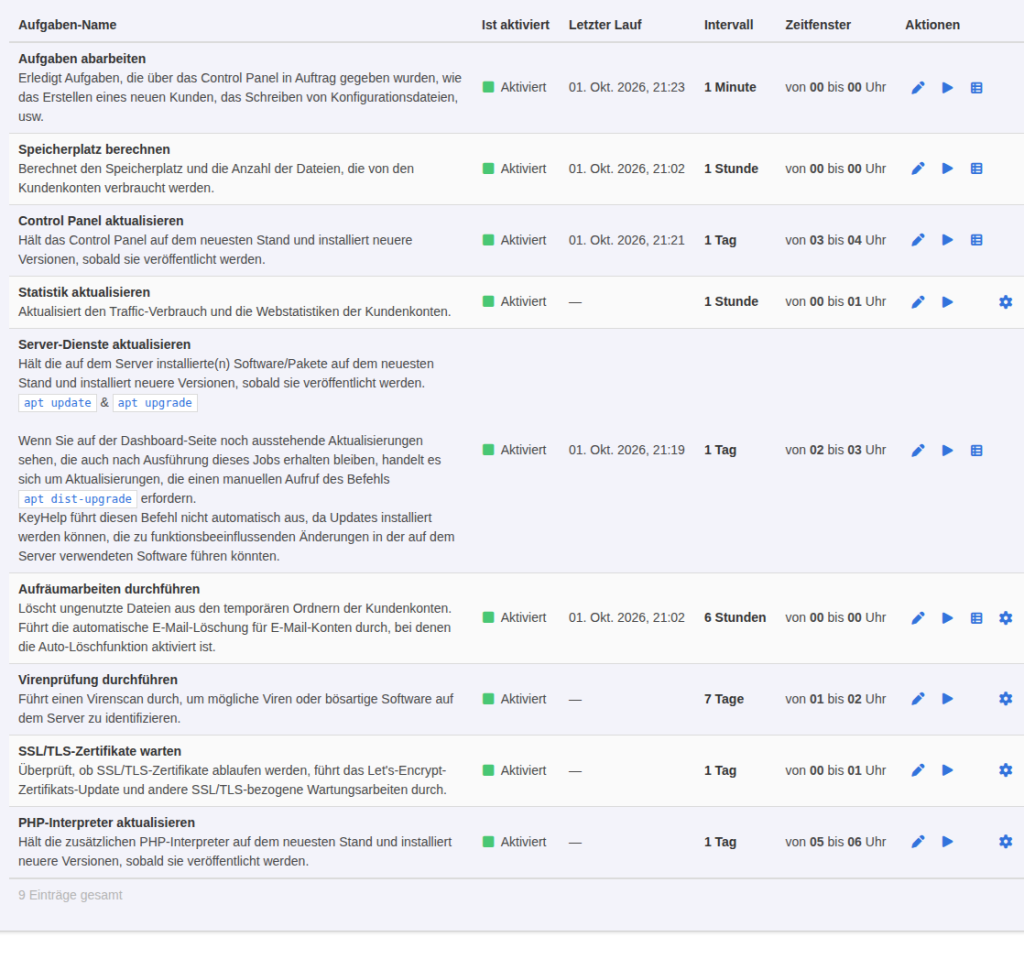
Task: Click the 'Ist aktiviert' column header
Action: [515, 25]
